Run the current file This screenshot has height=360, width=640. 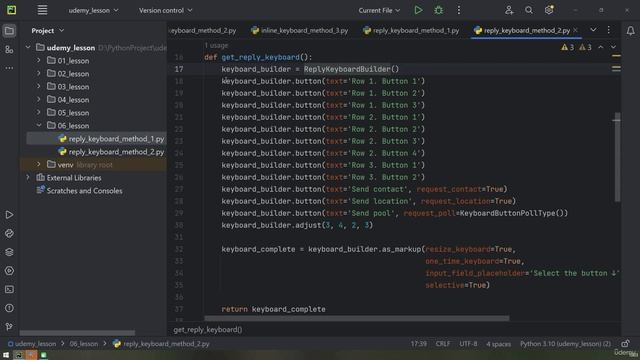(x=418, y=10)
